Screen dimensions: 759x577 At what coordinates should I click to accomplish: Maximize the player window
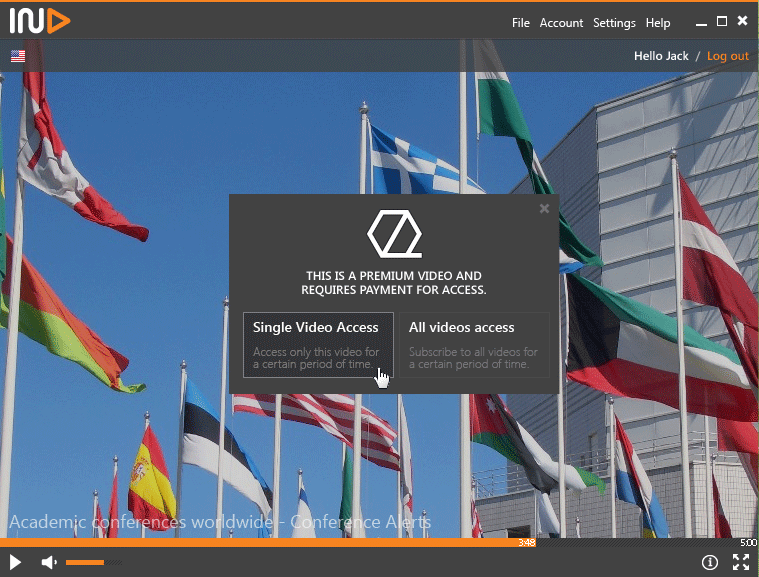(722, 20)
